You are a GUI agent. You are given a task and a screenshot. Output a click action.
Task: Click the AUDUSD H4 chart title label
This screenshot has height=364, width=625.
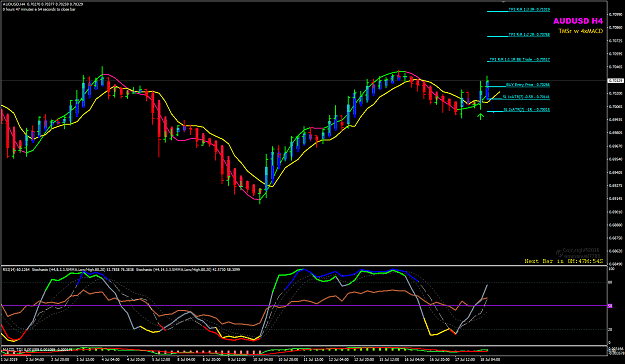[578, 22]
